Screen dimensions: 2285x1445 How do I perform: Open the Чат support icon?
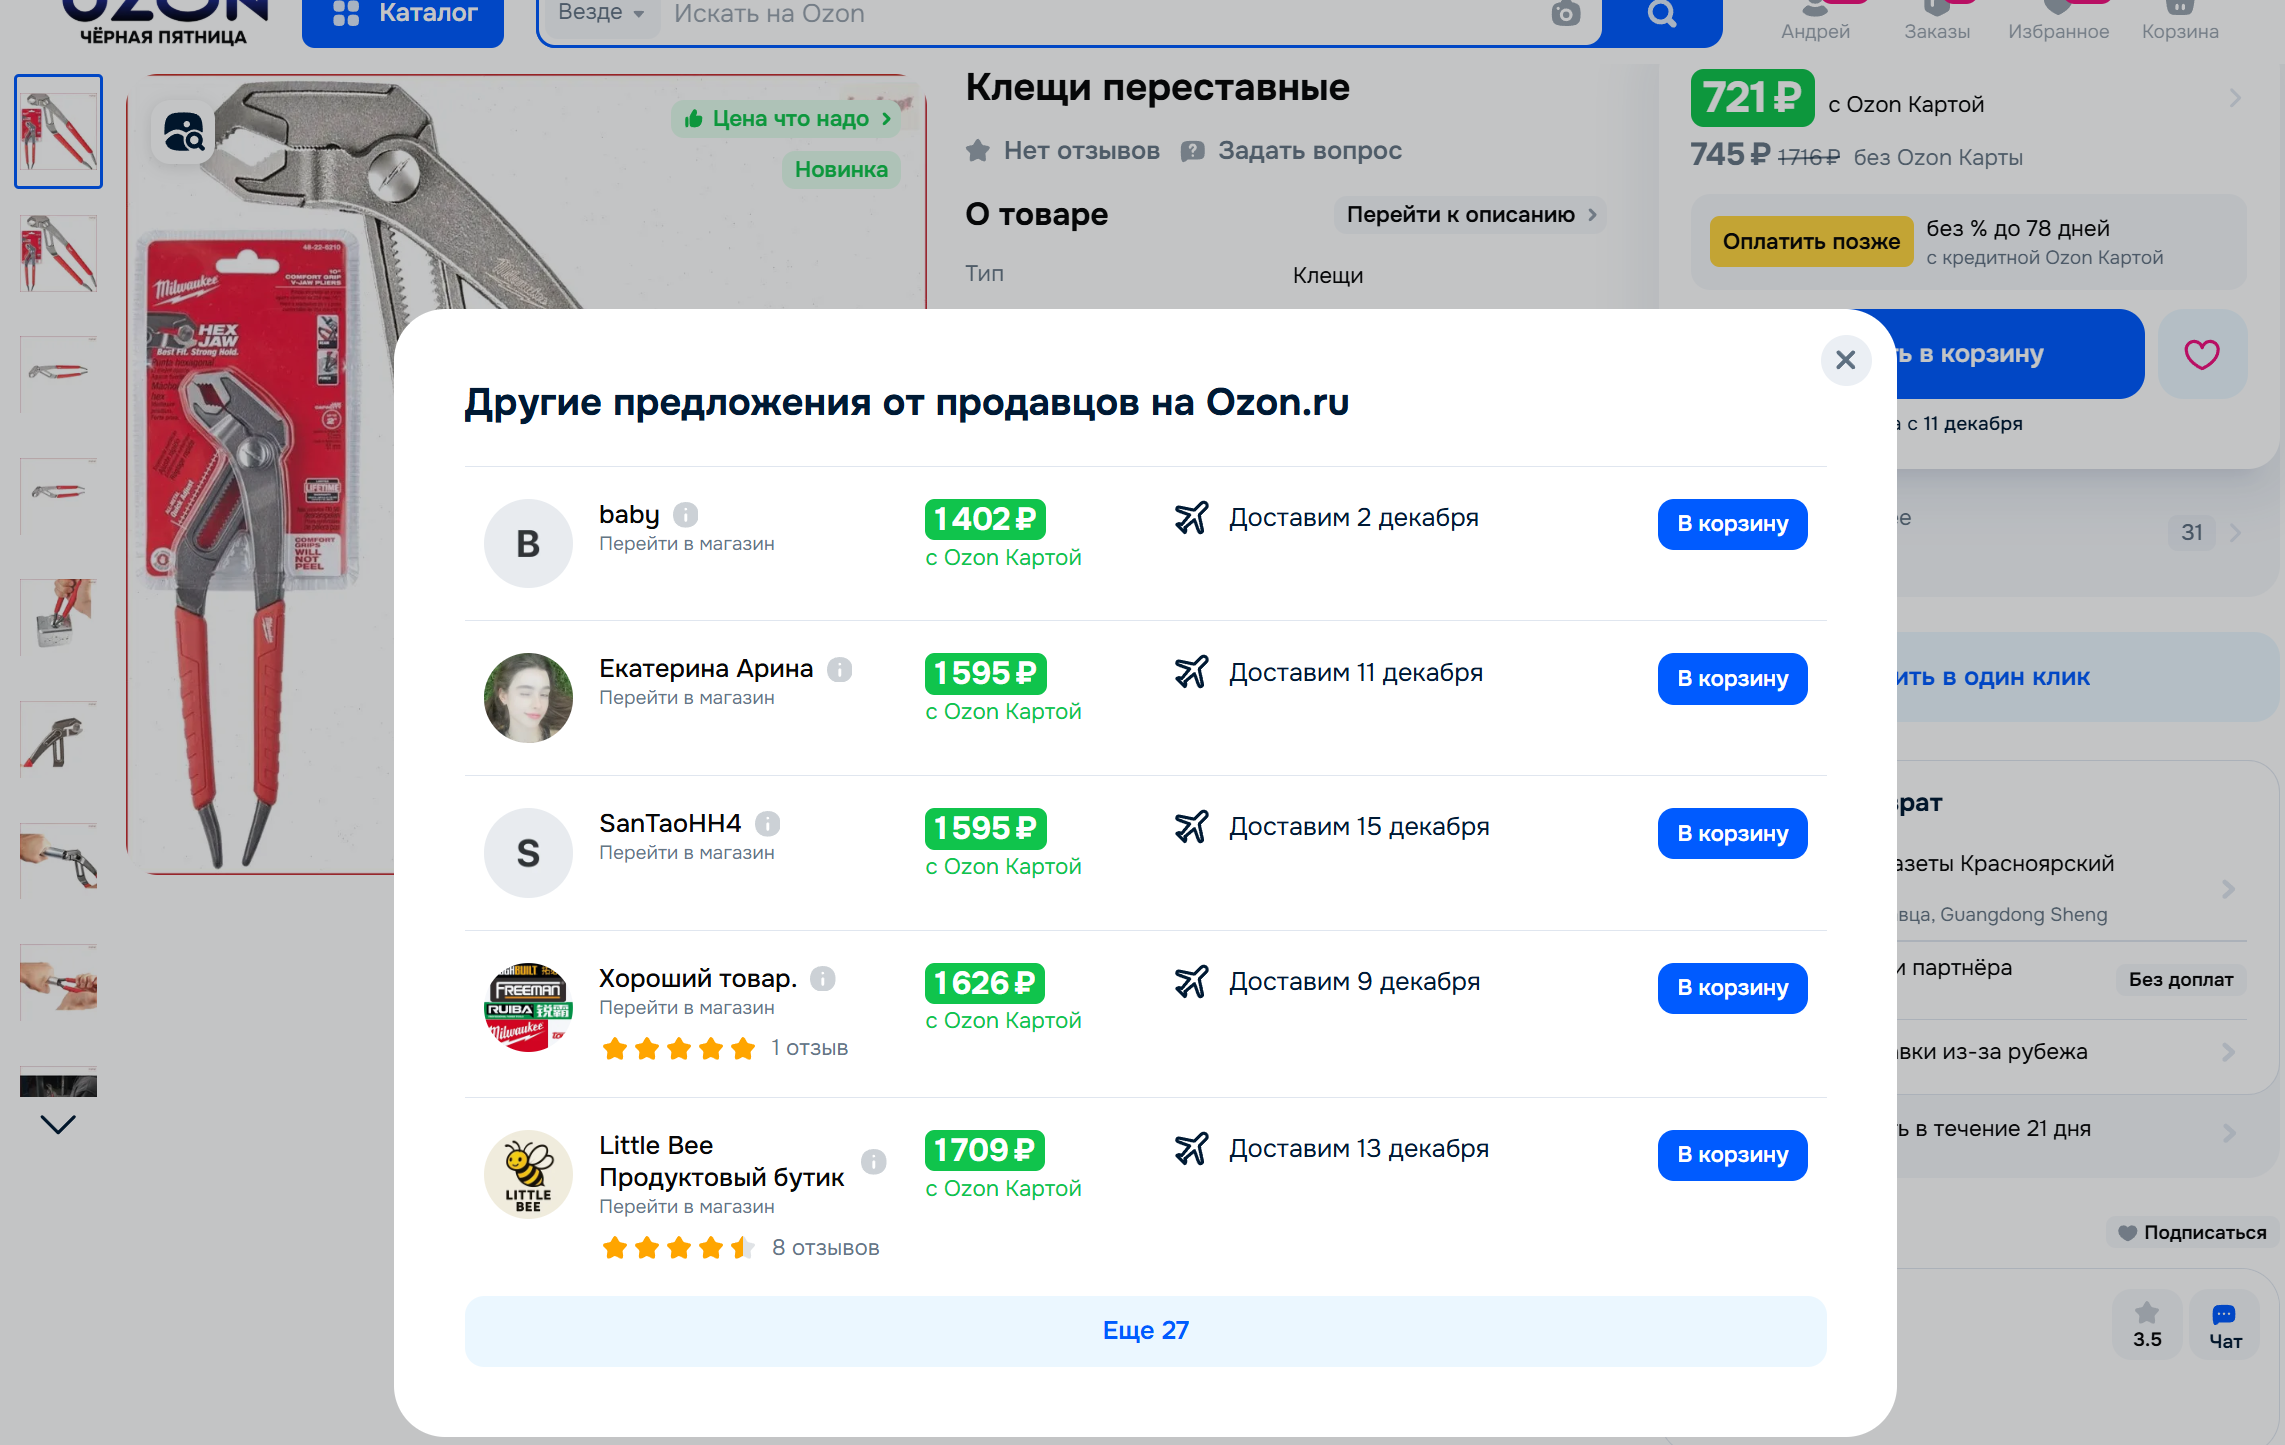tap(2224, 1326)
